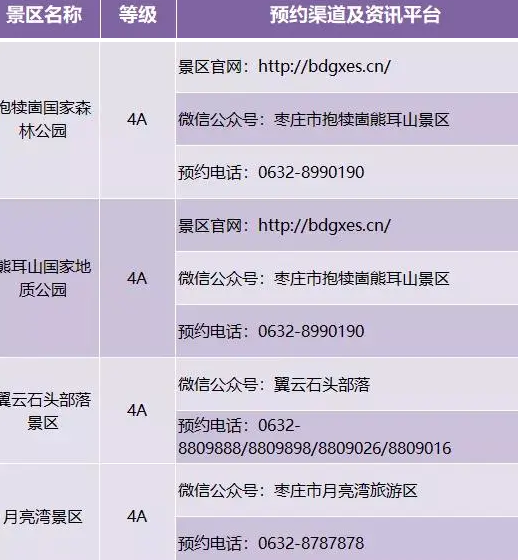Click the WeChat account row under 抱犊崮国家森林公园
Image resolution: width=518 pixels, height=560 pixels.
347,119
